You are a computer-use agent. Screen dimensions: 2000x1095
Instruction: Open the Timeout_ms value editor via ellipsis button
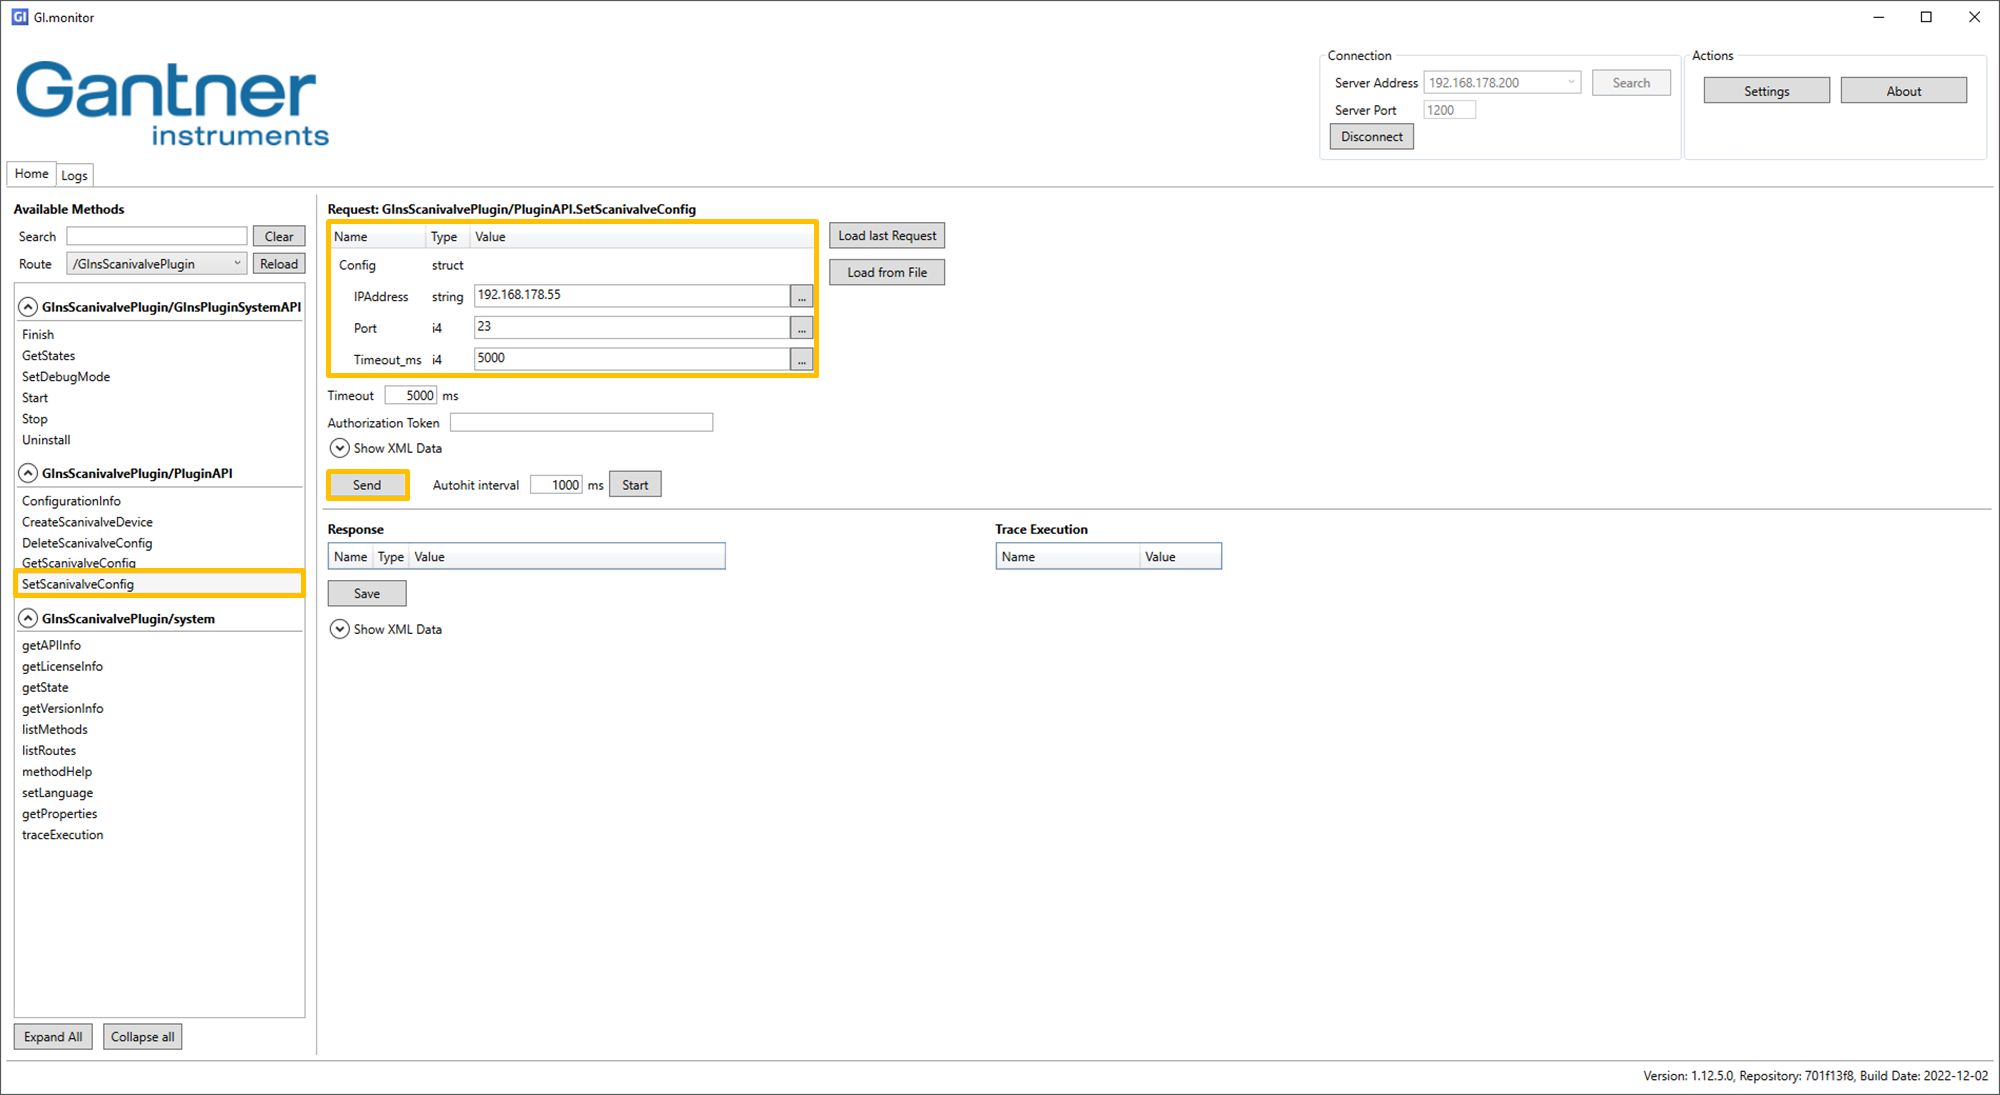(801, 359)
